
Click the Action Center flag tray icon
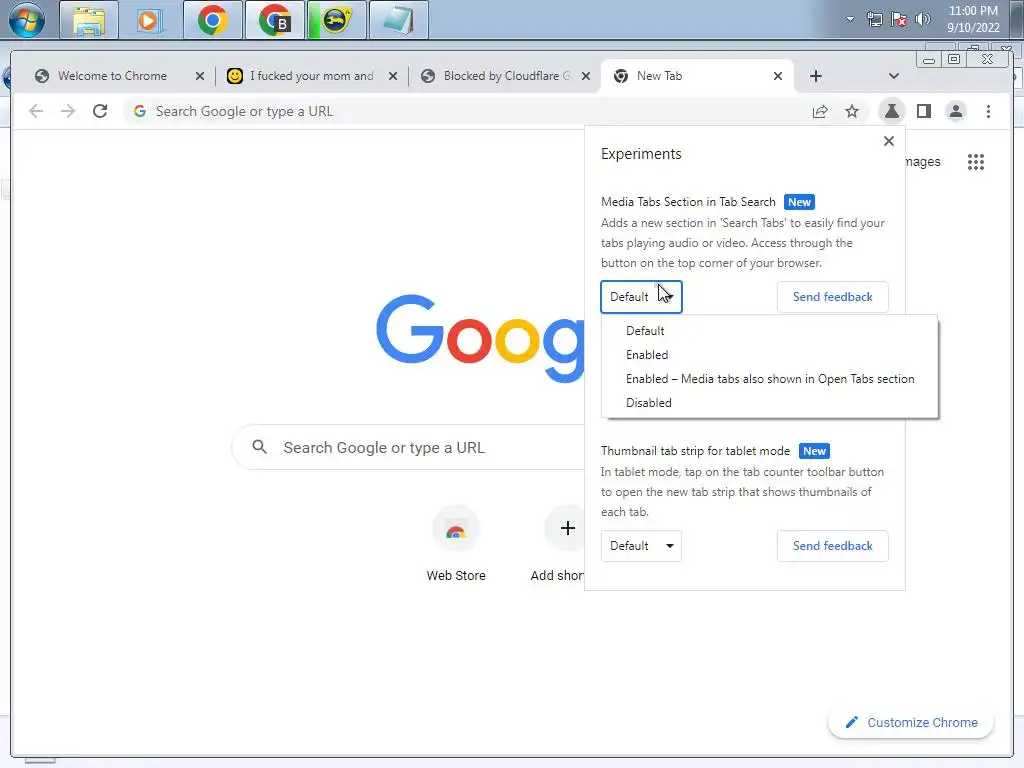899,19
